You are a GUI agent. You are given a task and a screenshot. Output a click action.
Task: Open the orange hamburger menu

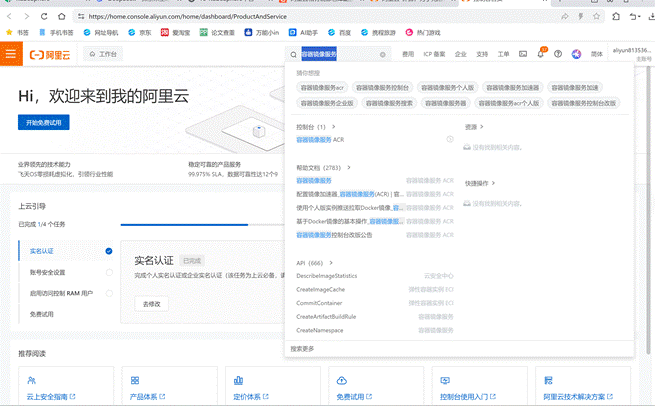coord(11,54)
